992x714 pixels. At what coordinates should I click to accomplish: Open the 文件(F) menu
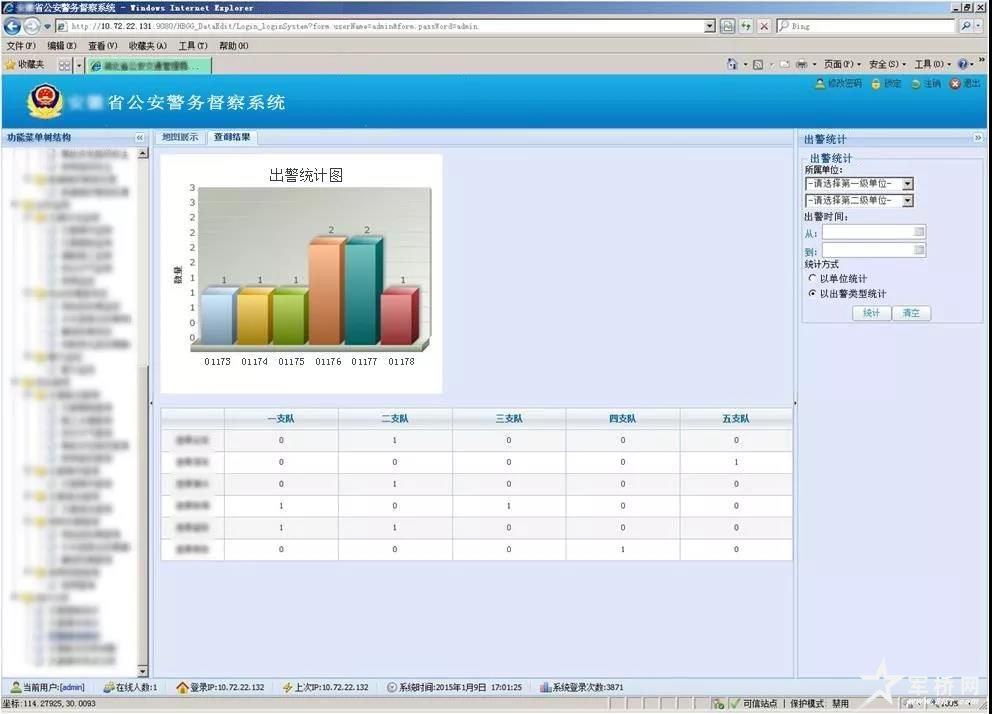click(x=20, y=46)
